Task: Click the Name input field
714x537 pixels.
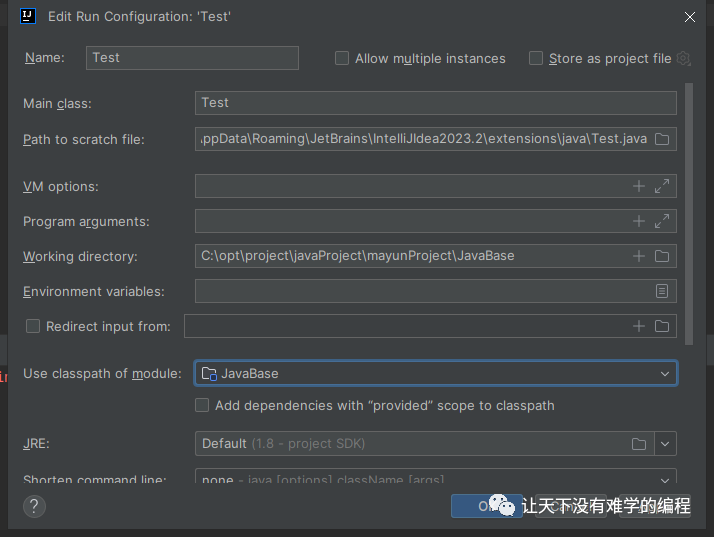Action: (192, 58)
